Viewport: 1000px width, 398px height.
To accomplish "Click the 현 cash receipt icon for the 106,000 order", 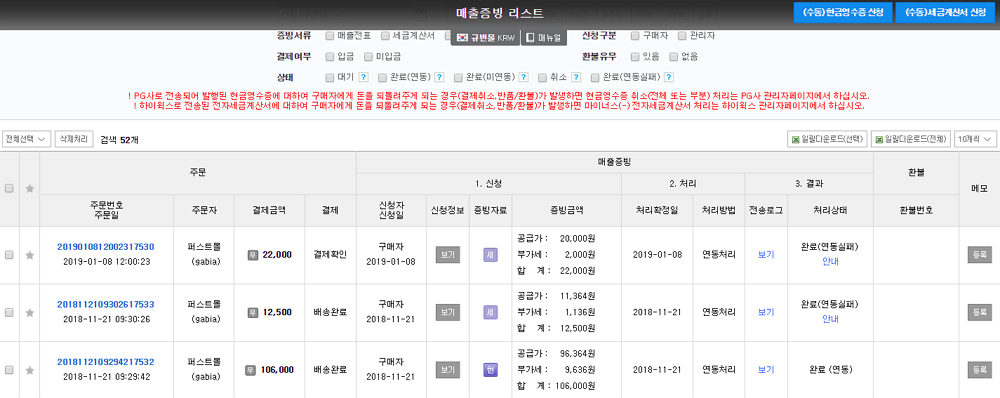I will (490, 370).
